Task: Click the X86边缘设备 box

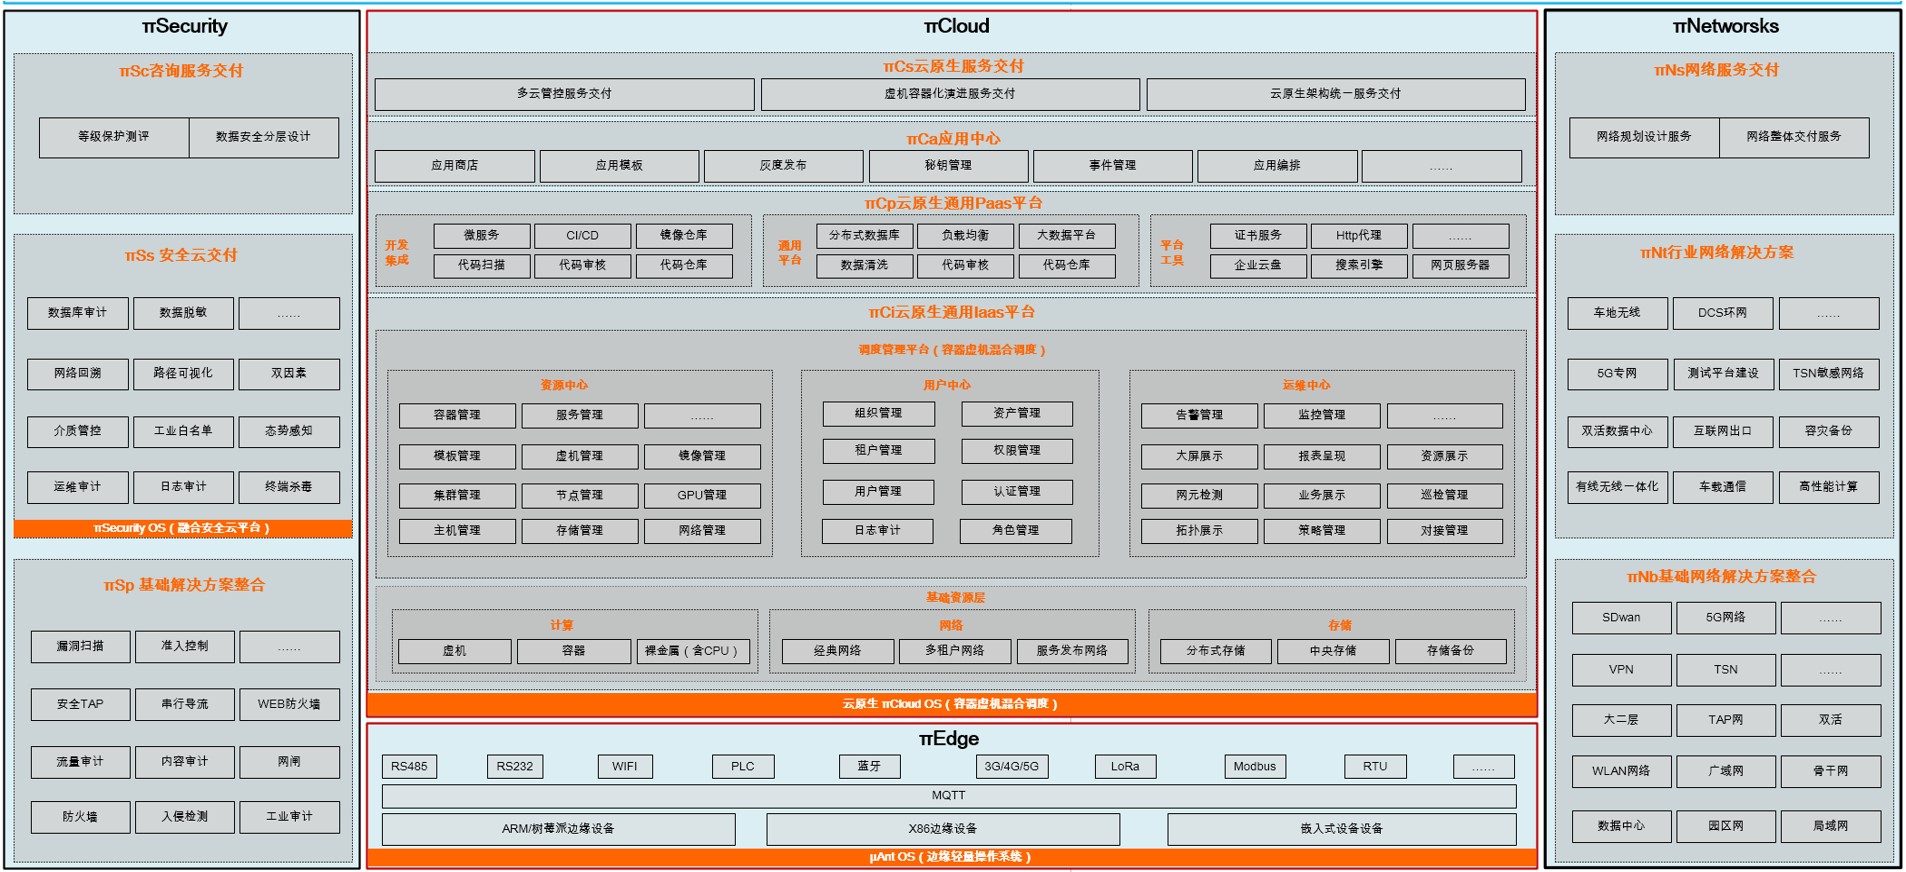Action: pyautogui.click(x=942, y=829)
